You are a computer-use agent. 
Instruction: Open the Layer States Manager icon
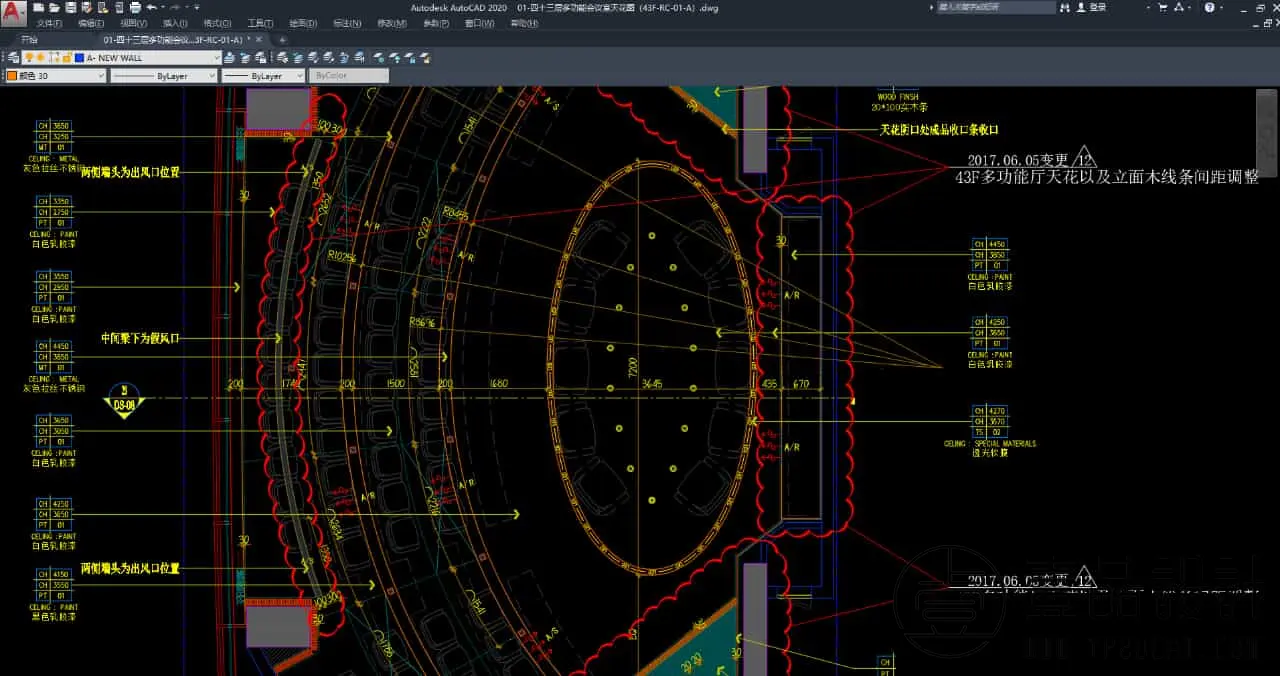[259, 58]
